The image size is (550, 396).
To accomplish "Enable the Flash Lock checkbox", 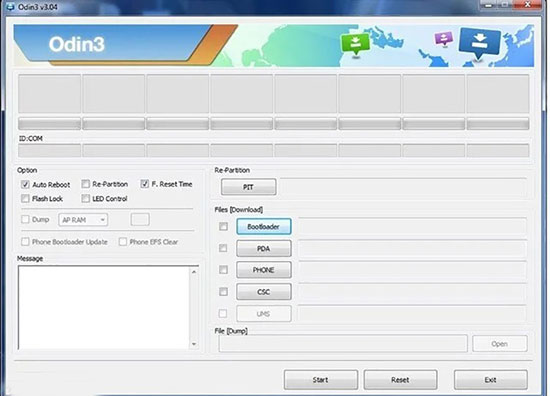I will 25,199.
